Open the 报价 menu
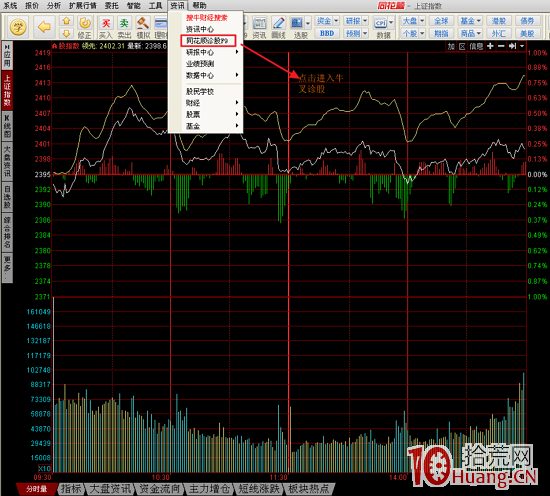 32,5
